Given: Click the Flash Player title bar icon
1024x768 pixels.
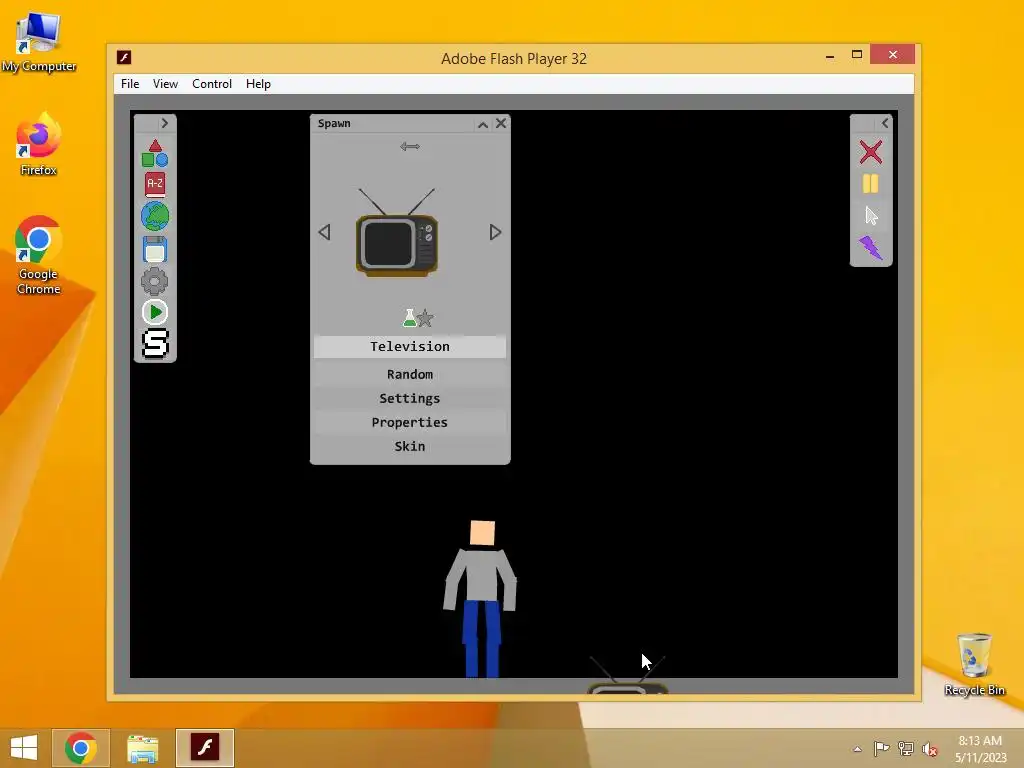Looking at the screenshot, I should click(x=124, y=57).
